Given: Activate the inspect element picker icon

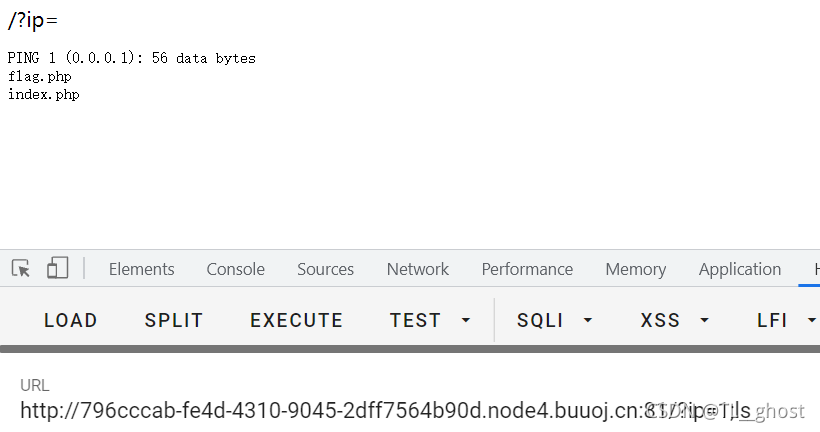Looking at the screenshot, I should 21,268.
